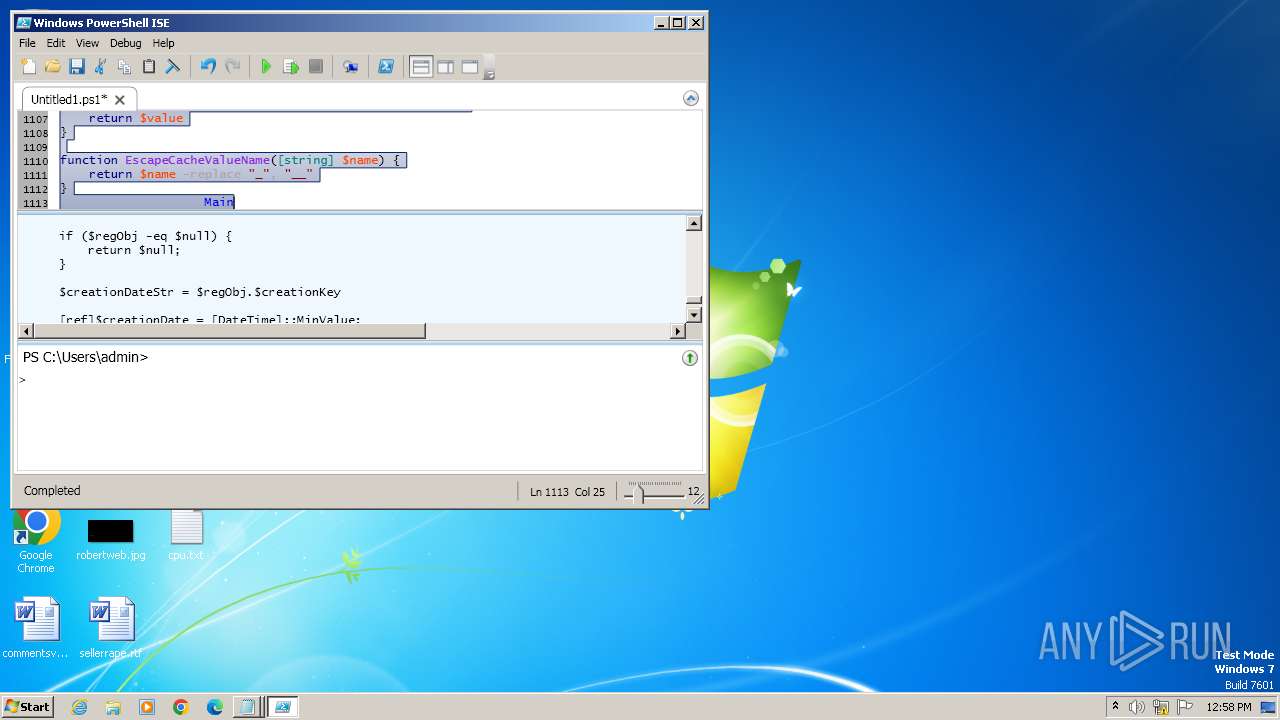Clear the output pane
This screenshot has width=1280, height=720.
(173, 67)
